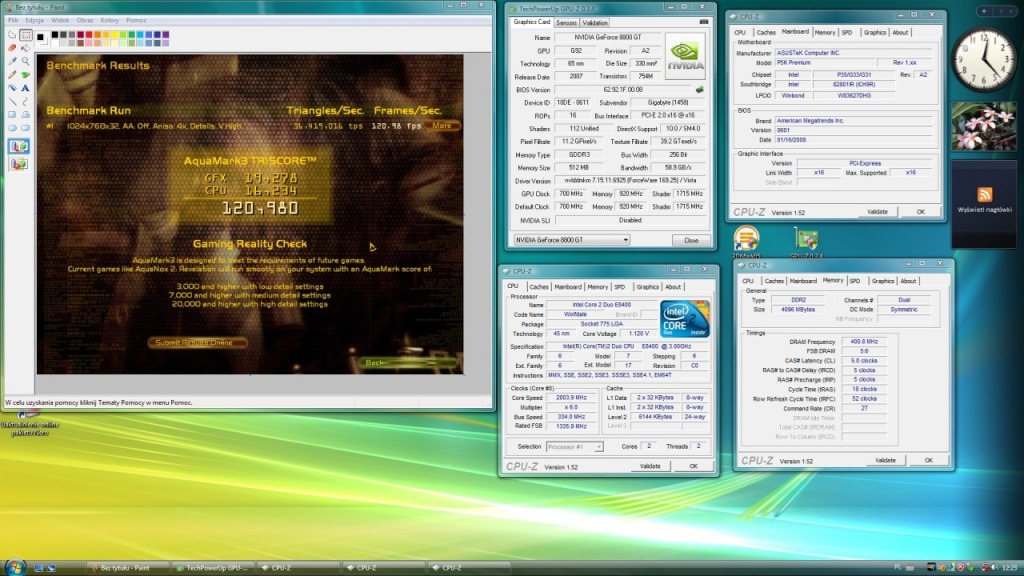Select the Rounded rectangle tool in Paint
1024x576 pixels.
(25, 128)
